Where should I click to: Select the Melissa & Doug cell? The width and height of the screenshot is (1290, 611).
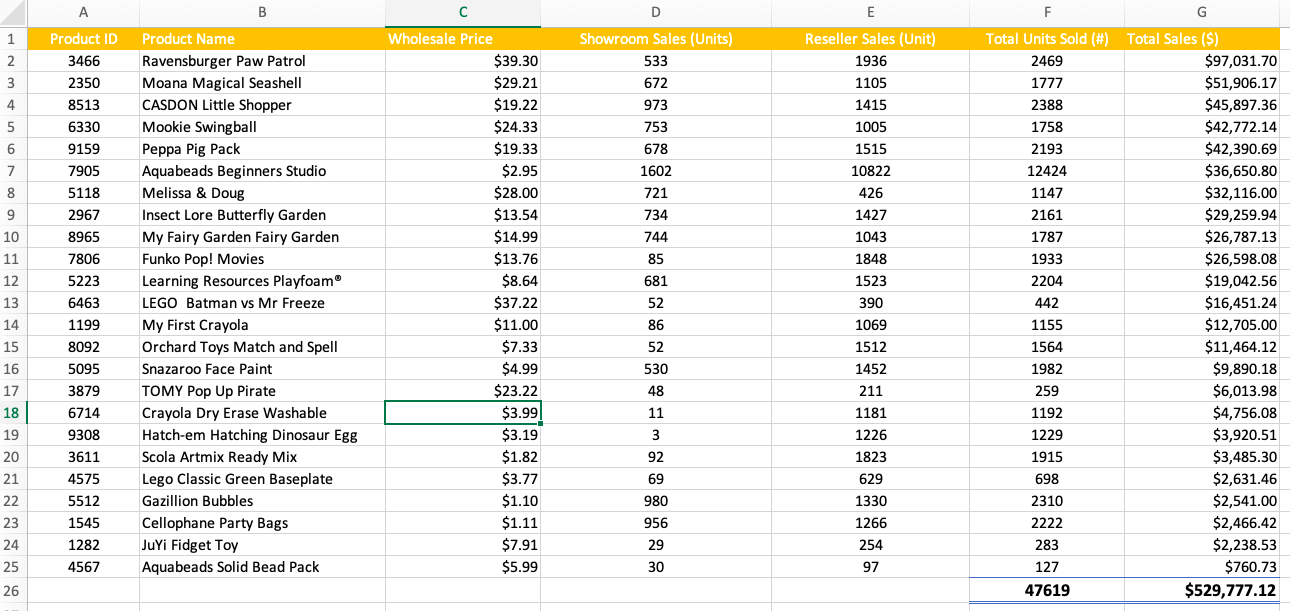coord(262,193)
